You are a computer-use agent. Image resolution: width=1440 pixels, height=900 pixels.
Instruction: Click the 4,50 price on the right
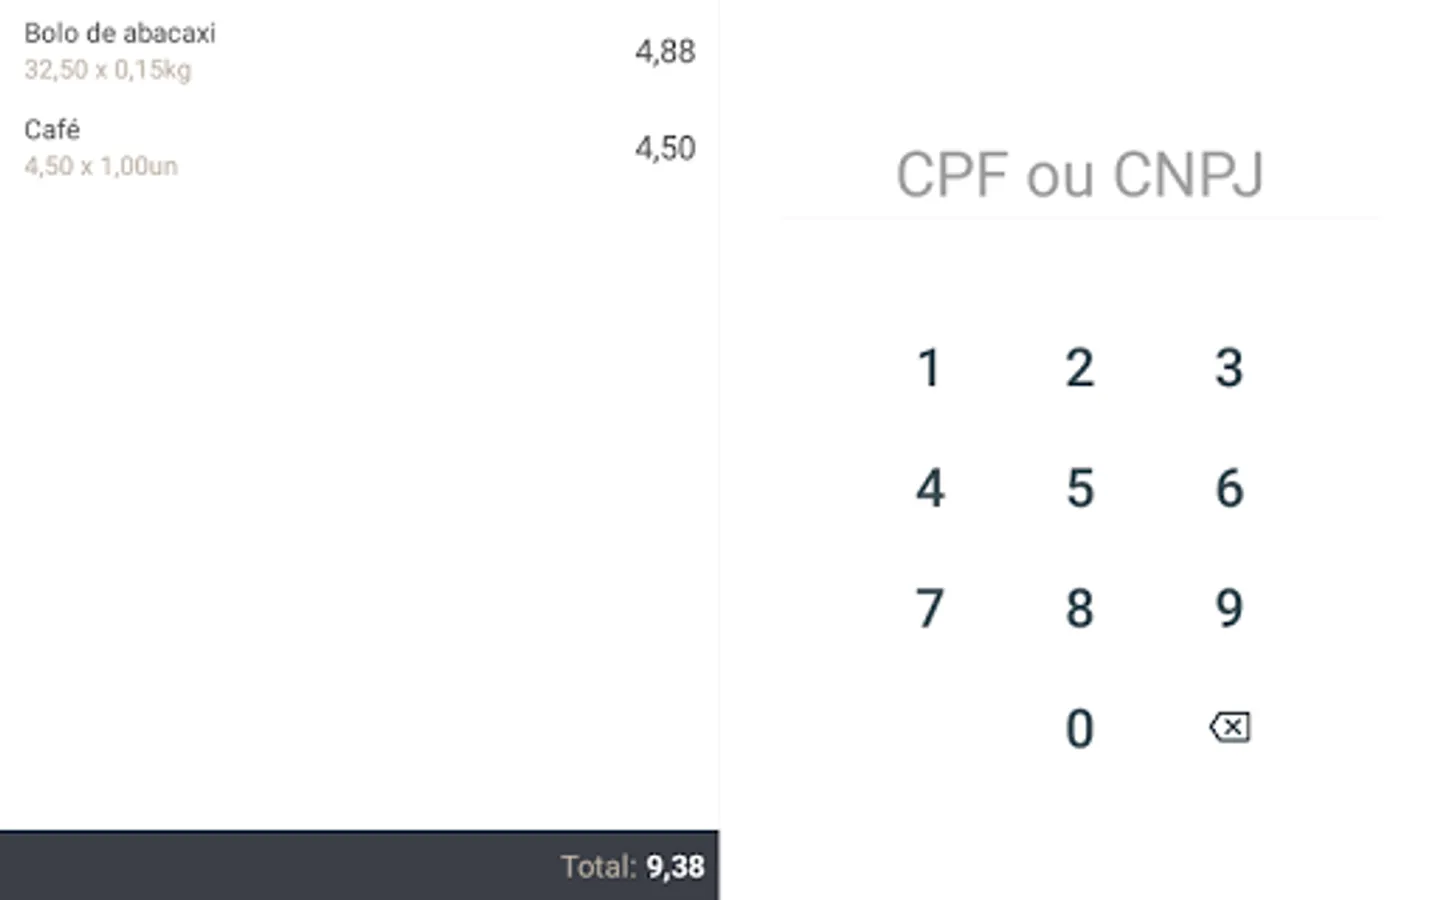coord(665,148)
